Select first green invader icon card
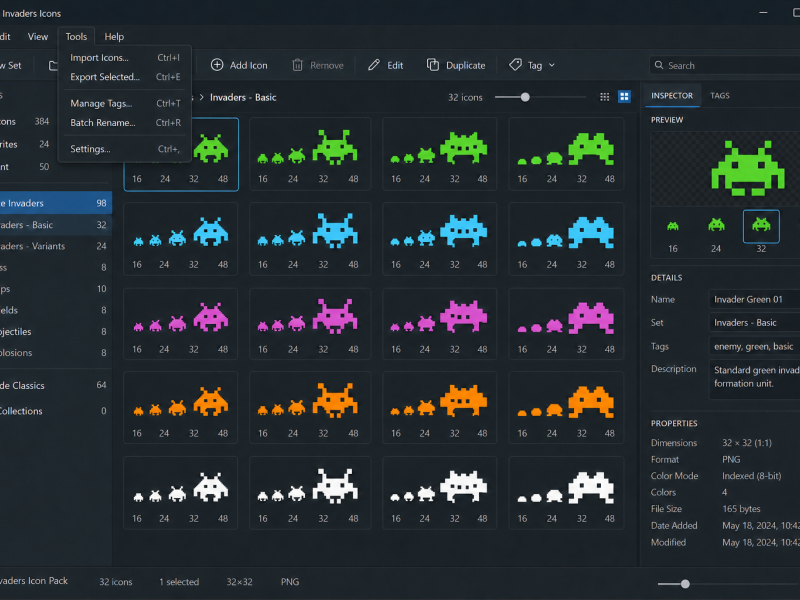The width and height of the screenshot is (800, 600). (181, 155)
